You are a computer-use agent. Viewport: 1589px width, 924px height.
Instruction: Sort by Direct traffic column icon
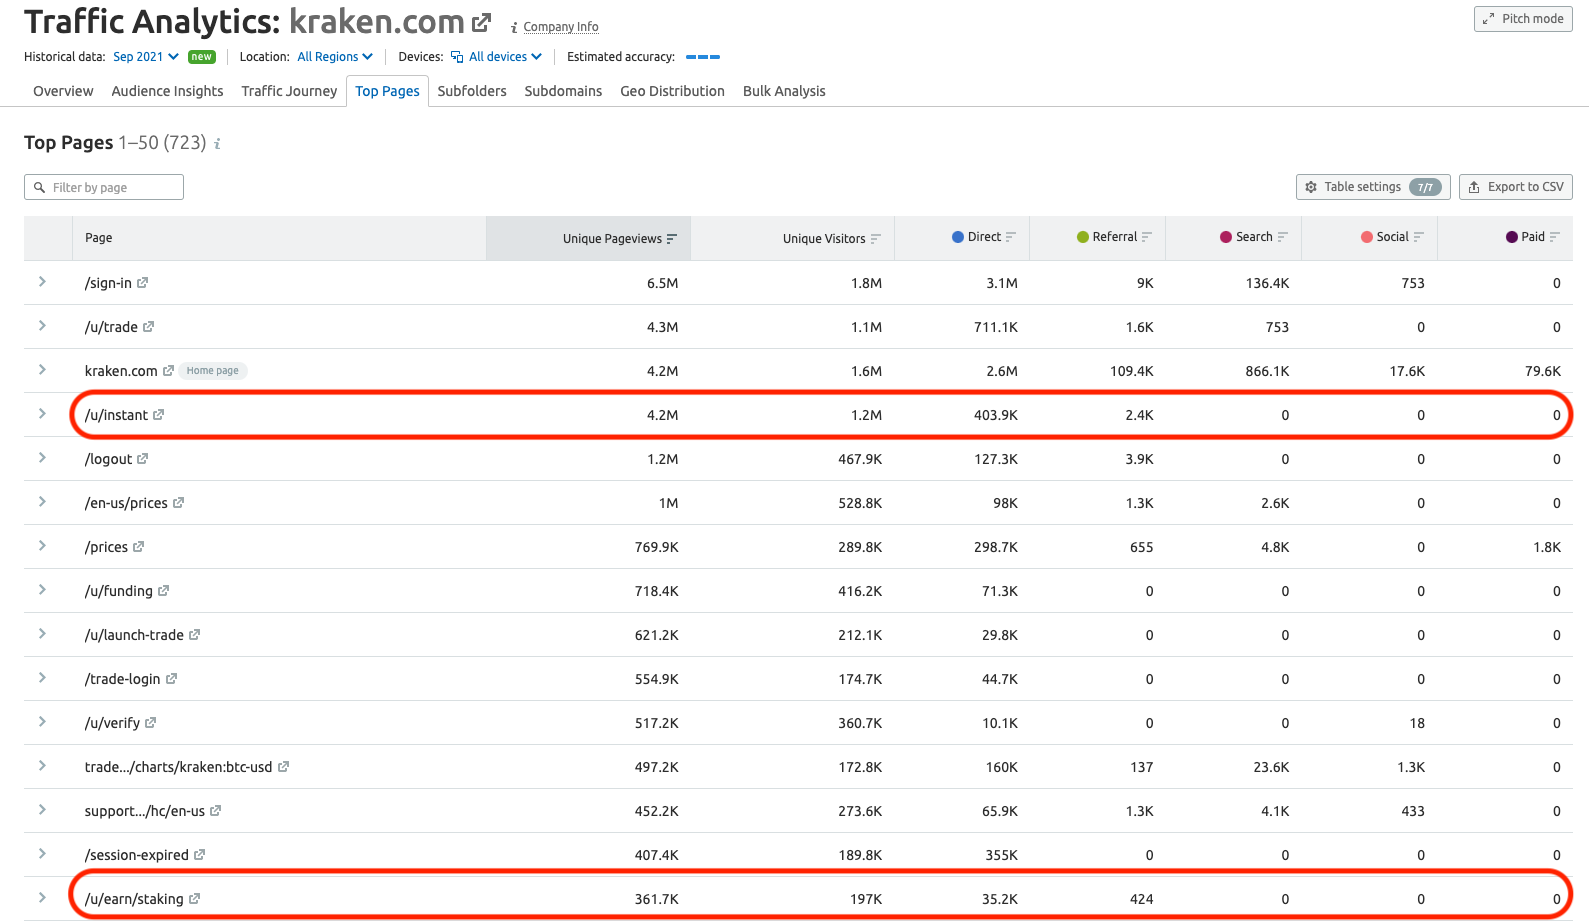(x=1011, y=237)
